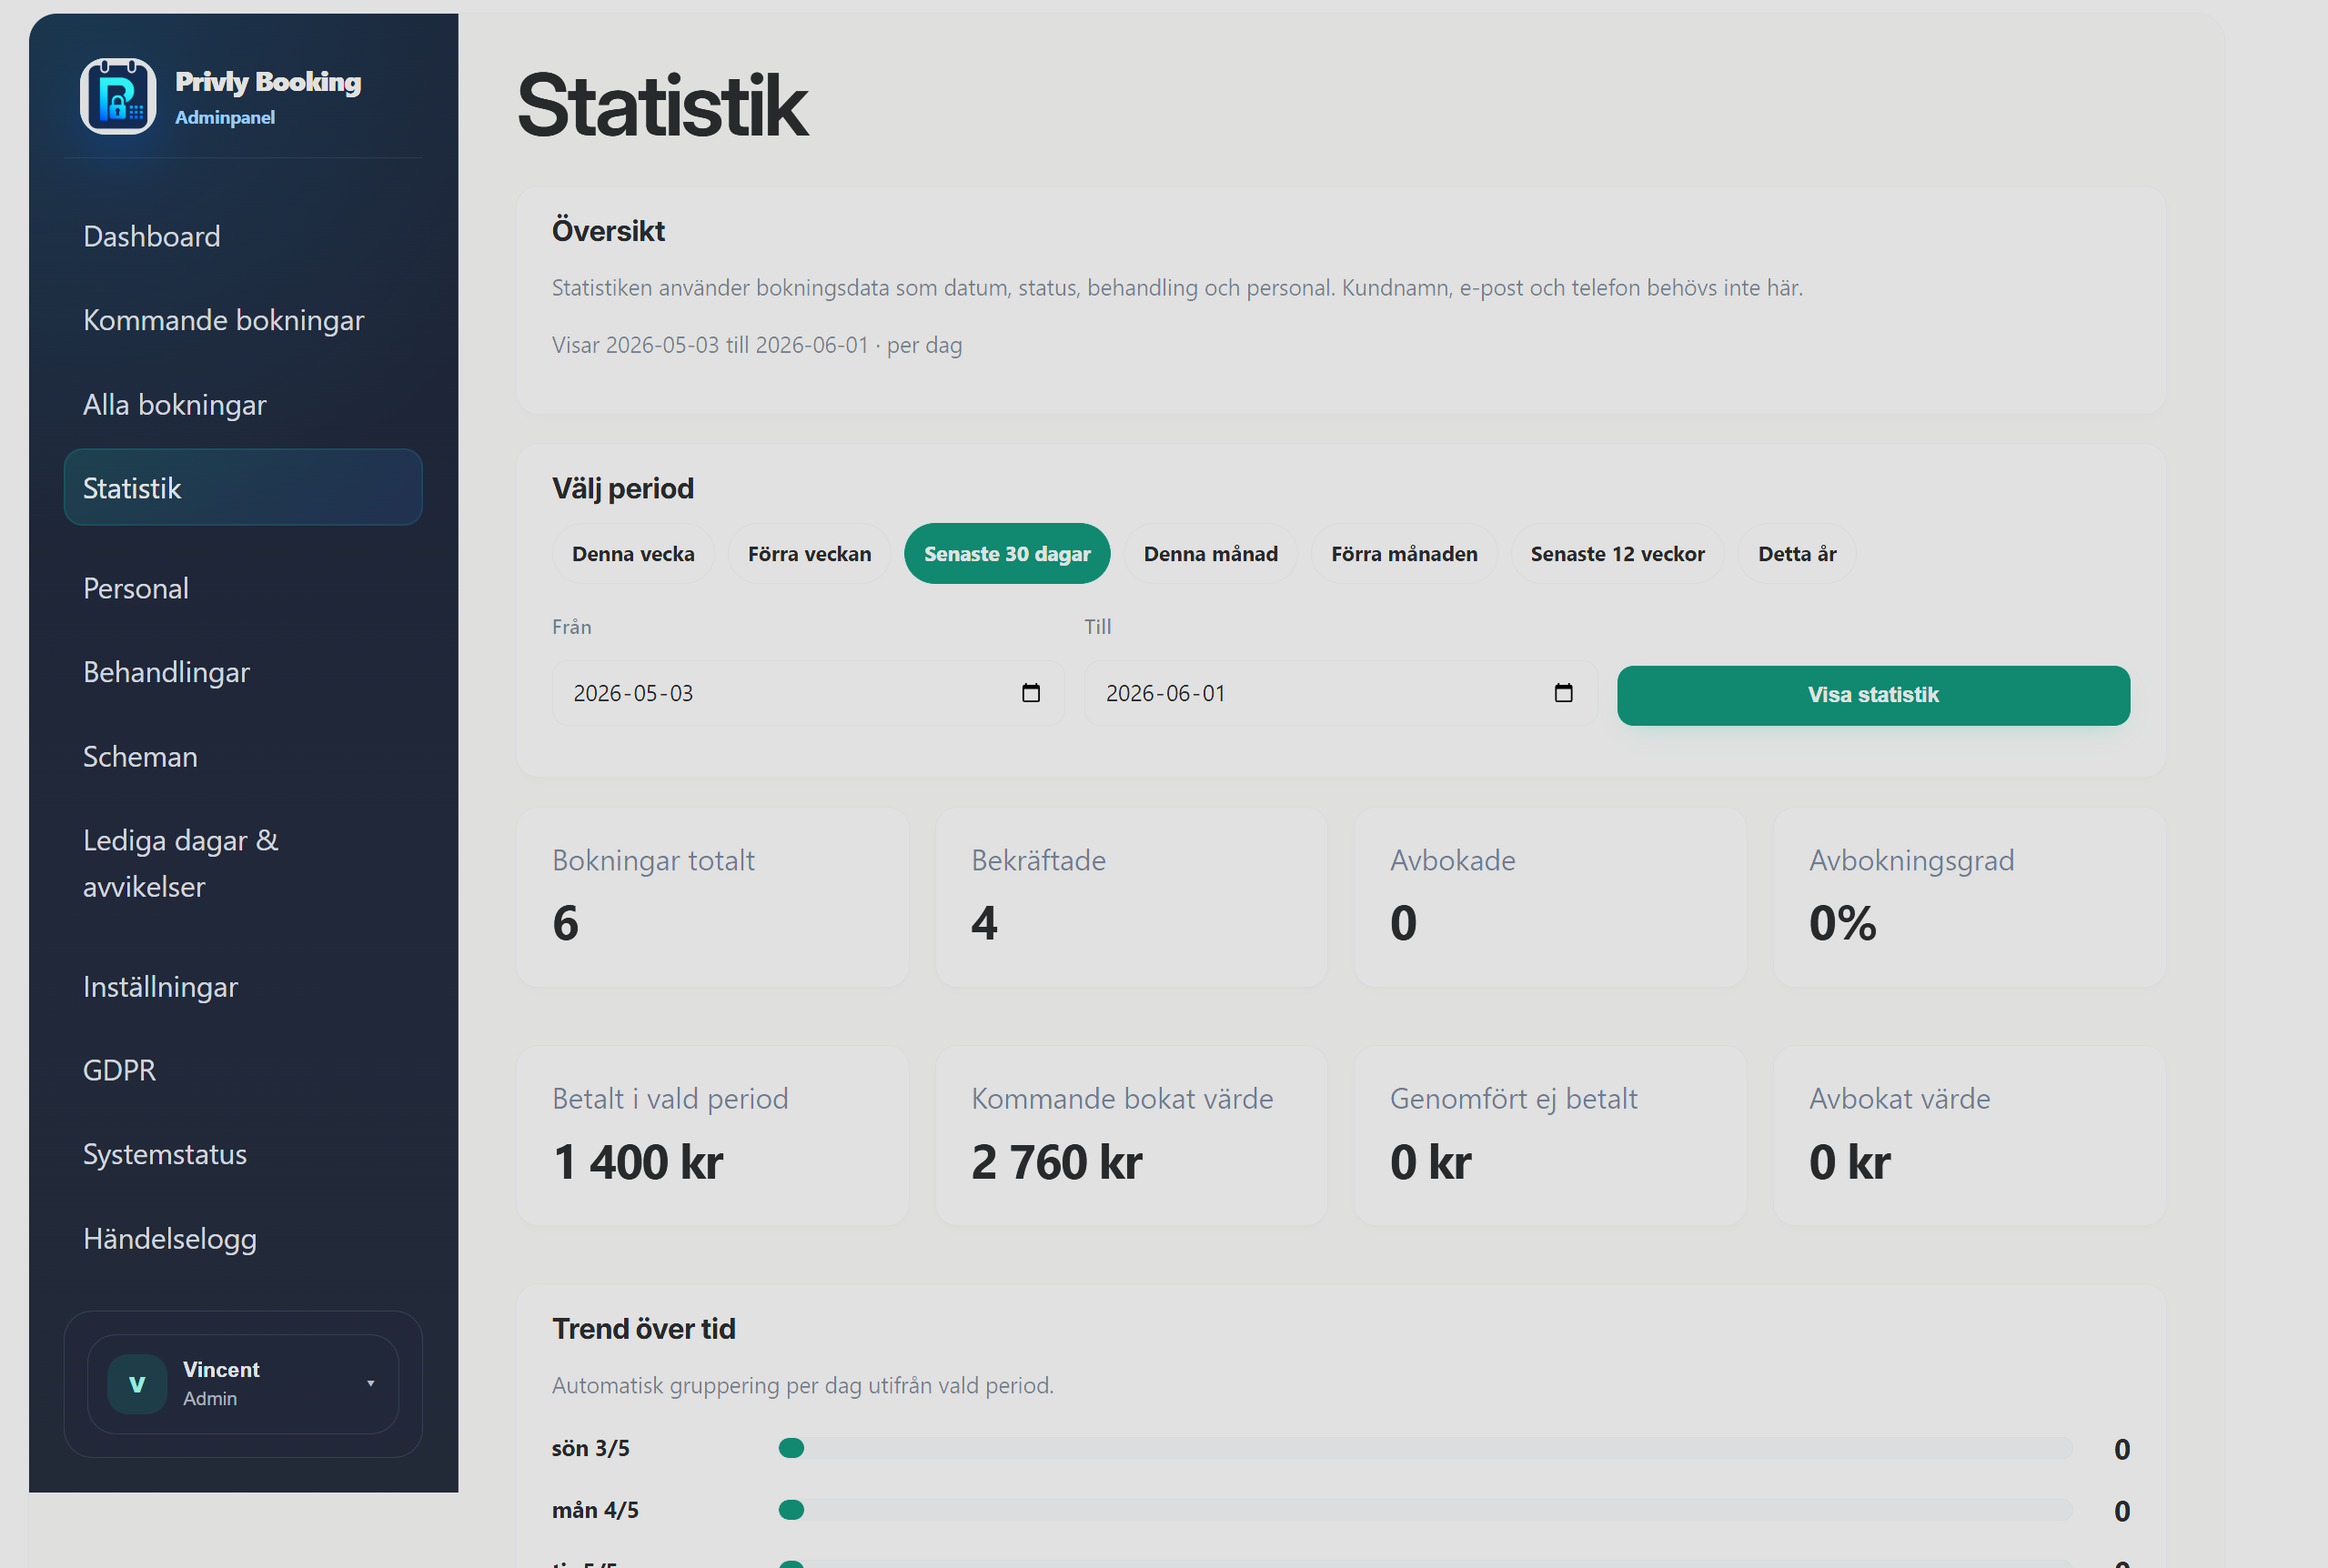Click the Privly Booking logo icon
2328x1568 pixels.
(118, 96)
